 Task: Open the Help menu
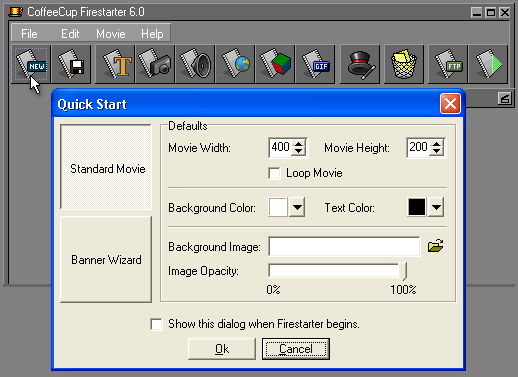click(x=152, y=34)
